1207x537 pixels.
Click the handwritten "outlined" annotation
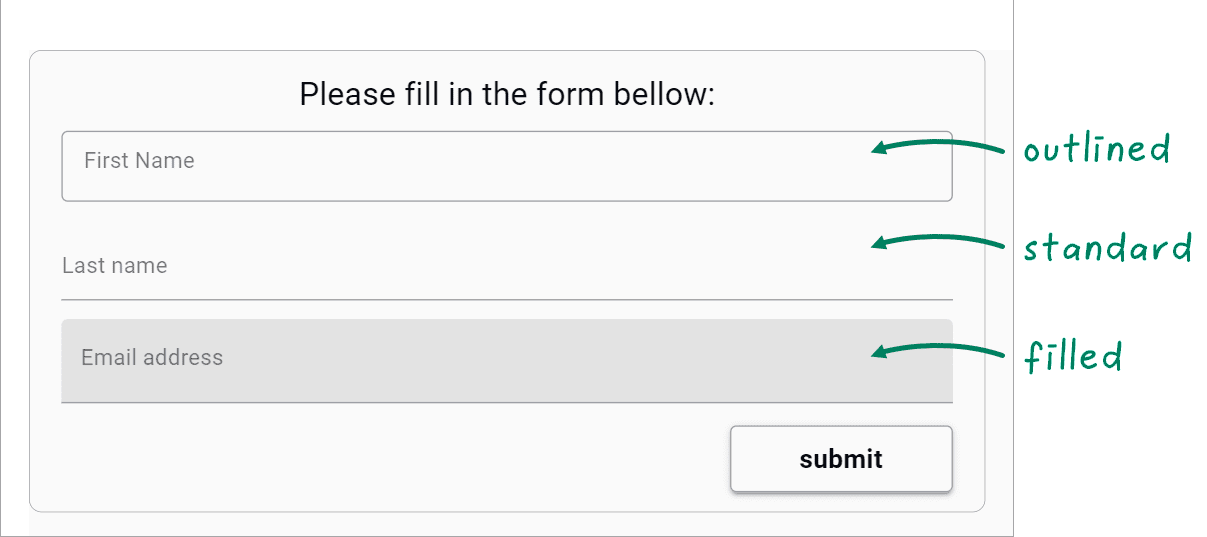[x=1096, y=150]
